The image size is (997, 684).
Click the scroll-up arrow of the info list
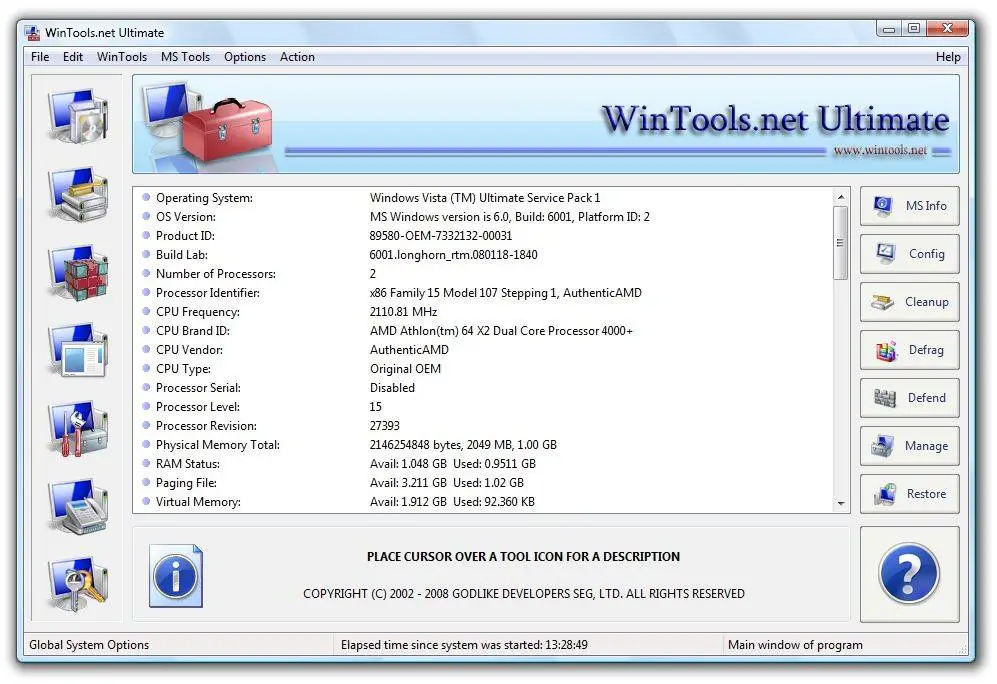[841, 197]
